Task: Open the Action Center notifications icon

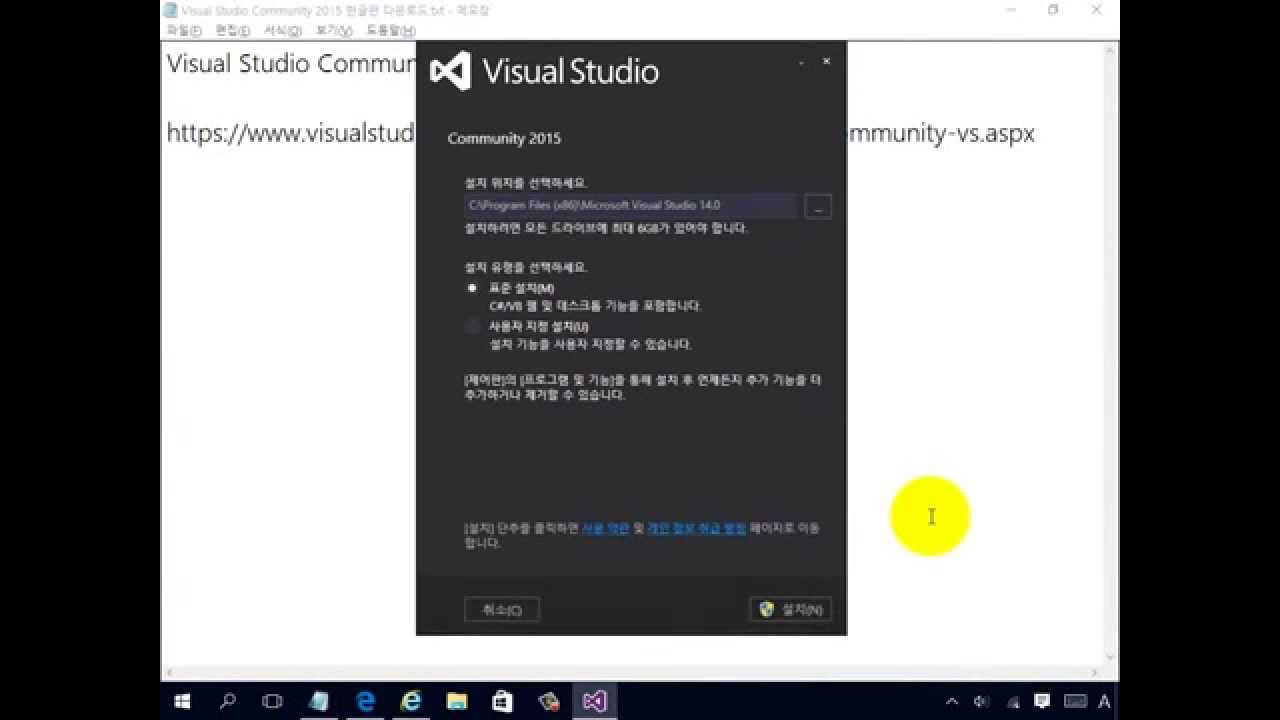Action: 1042,701
